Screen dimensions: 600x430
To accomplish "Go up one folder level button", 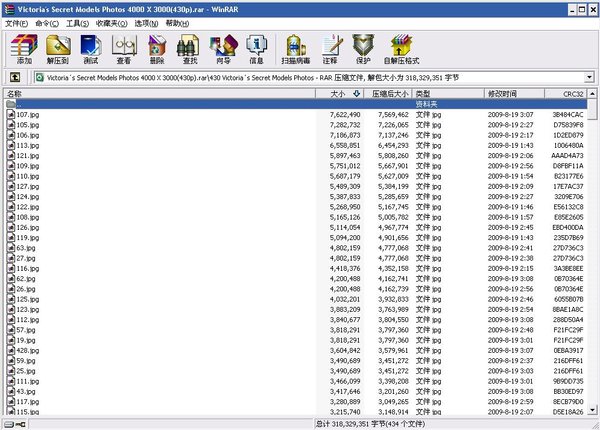I will pos(15,77).
